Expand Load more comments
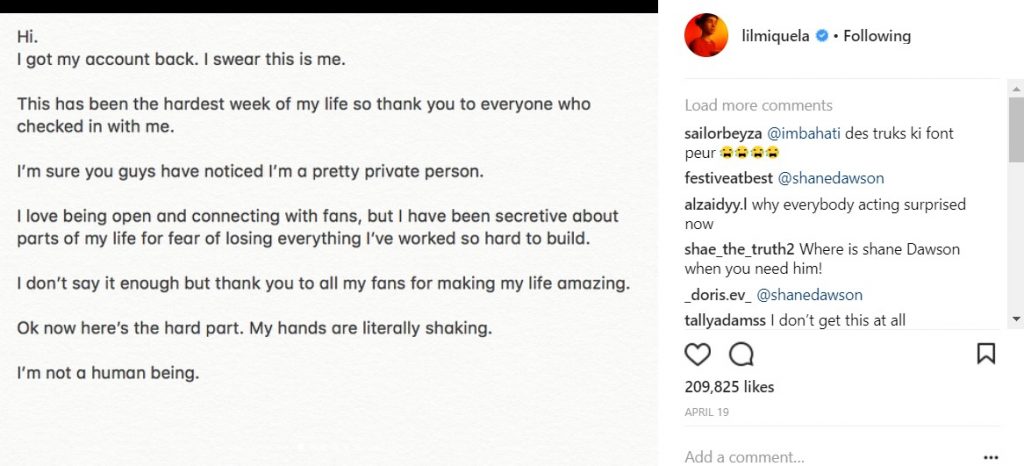 [x=758, y=105]
